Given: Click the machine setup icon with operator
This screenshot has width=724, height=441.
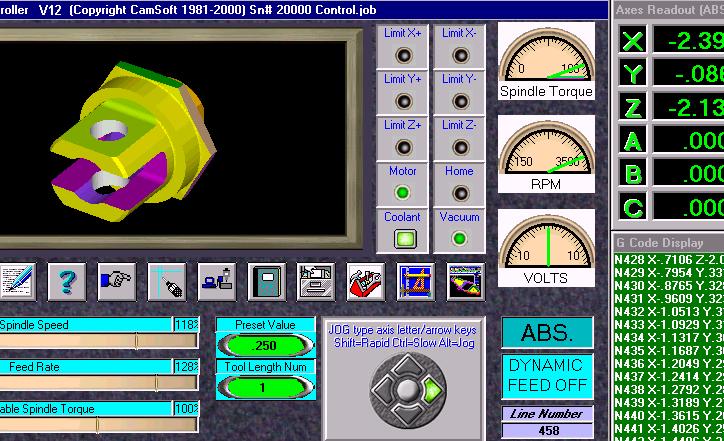Looking at the screenshot, I should (x=216, y=281).
